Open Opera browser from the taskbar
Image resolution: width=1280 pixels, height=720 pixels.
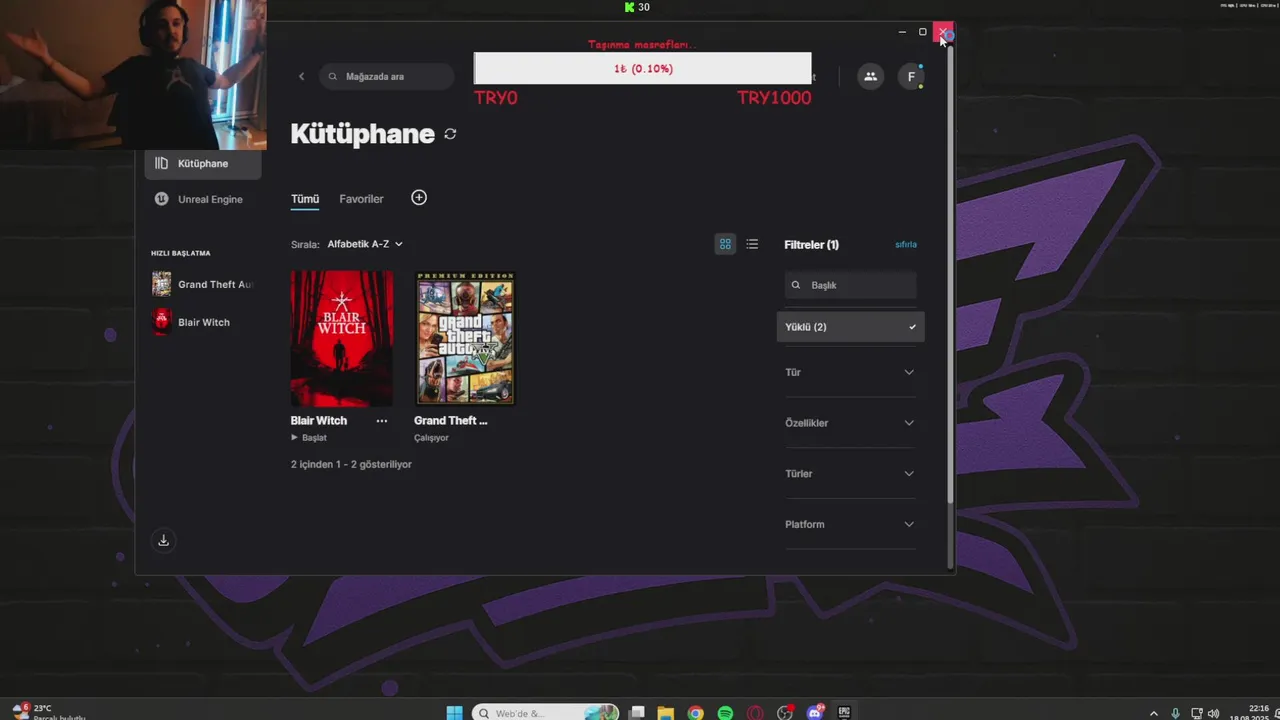[x=755, y=713]
